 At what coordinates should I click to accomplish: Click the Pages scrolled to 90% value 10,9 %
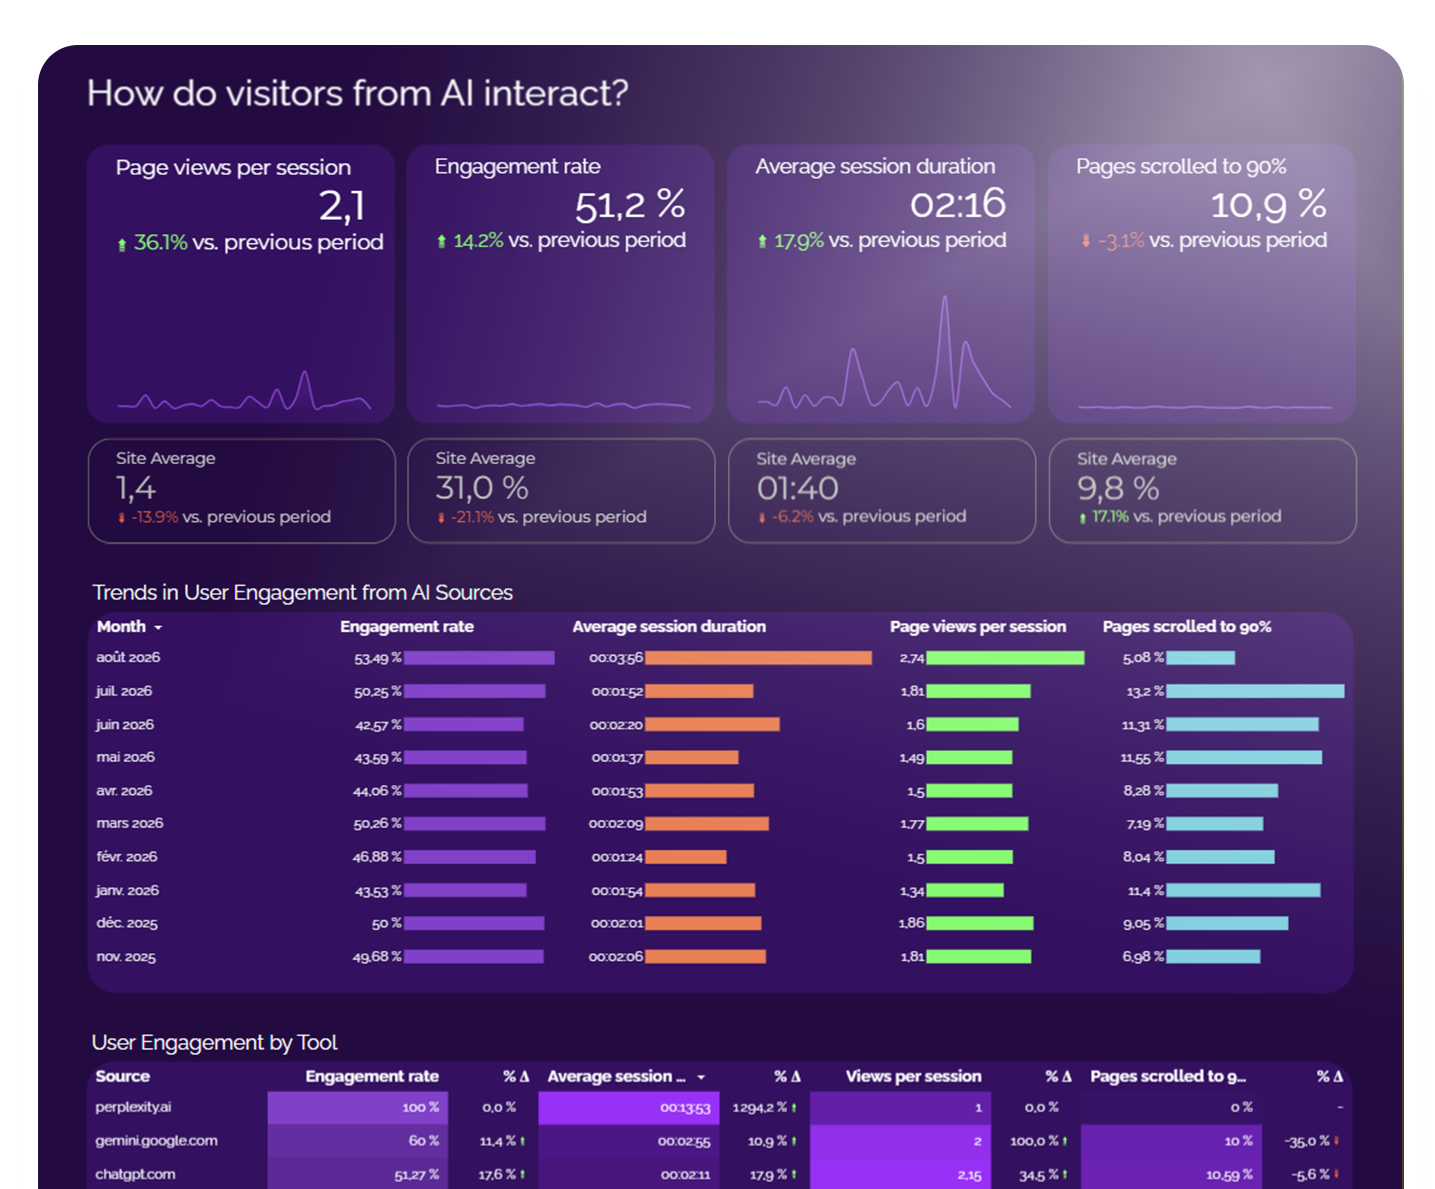click(x=1268, y=205)
